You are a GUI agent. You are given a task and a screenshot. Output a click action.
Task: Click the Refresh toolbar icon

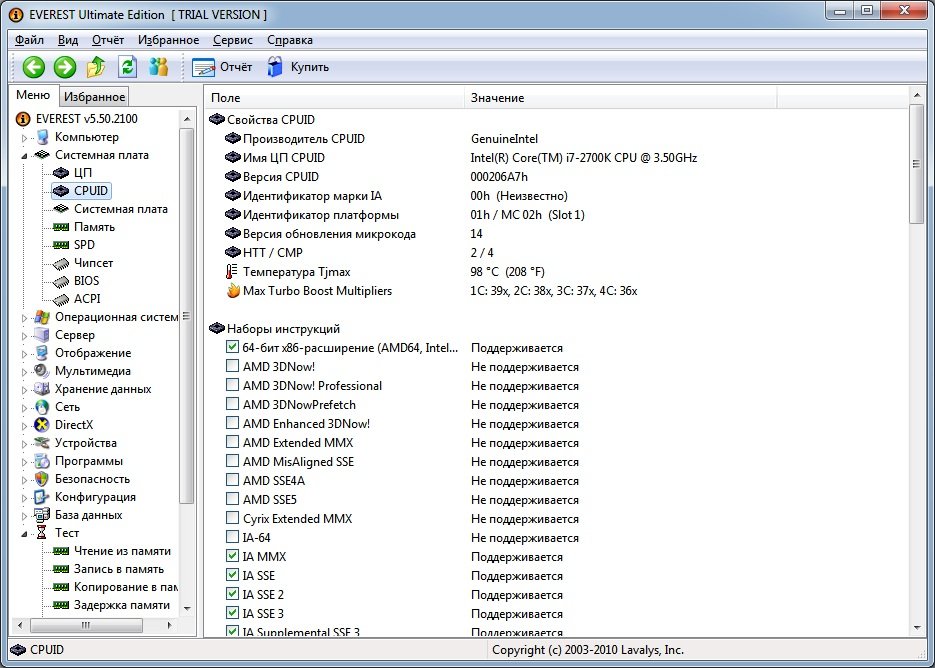(x=127, y=67)
